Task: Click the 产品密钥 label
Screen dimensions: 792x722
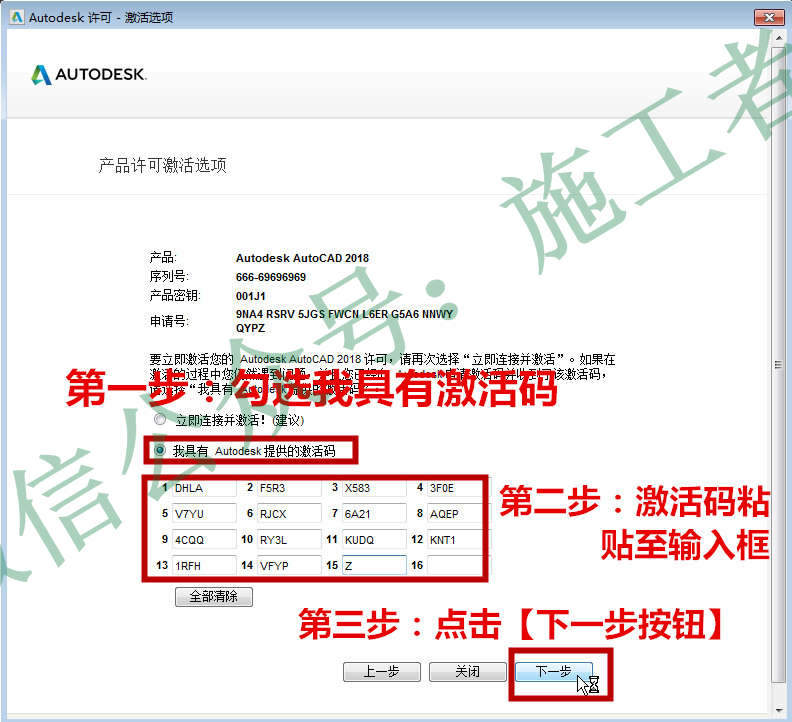Action: (175, 296)
